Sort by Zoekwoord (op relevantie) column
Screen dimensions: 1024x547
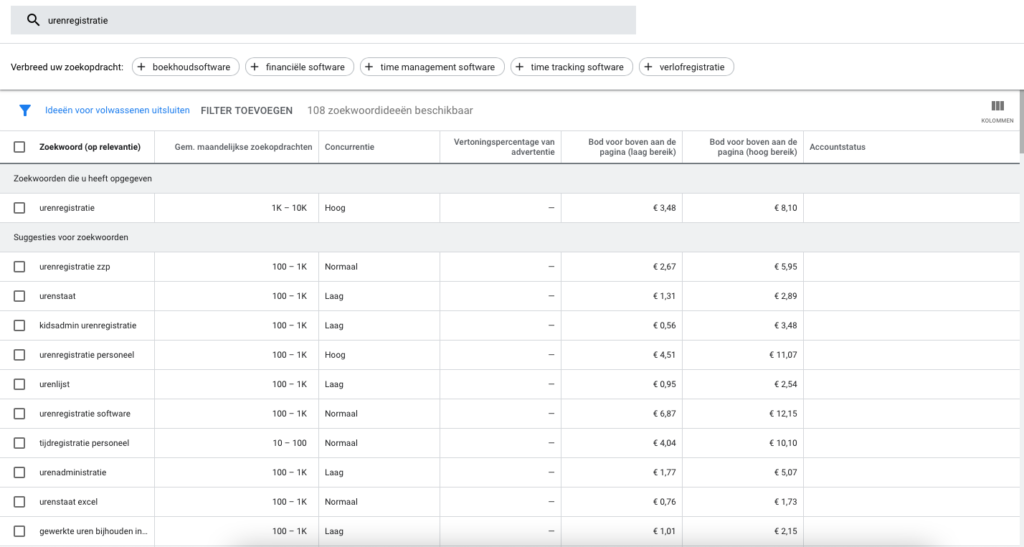[89, 147]
